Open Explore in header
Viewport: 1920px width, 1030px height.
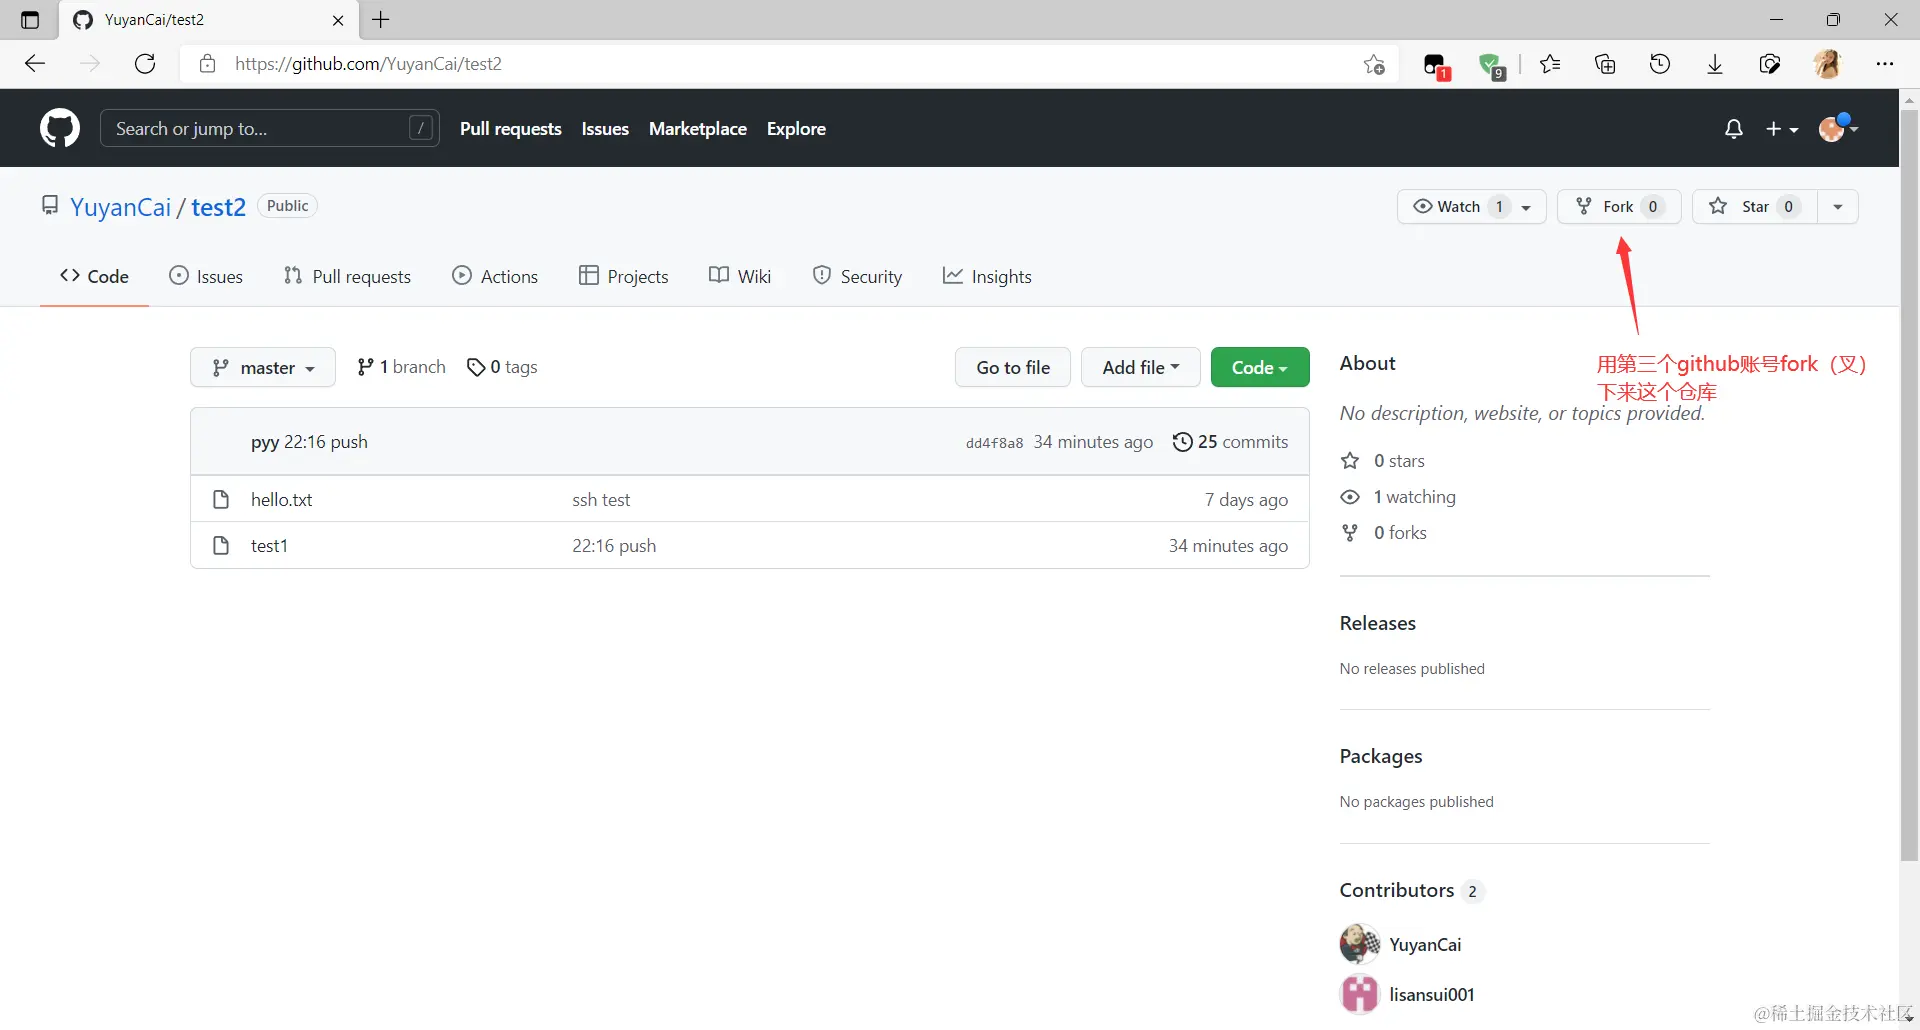[x=796, y=129]
